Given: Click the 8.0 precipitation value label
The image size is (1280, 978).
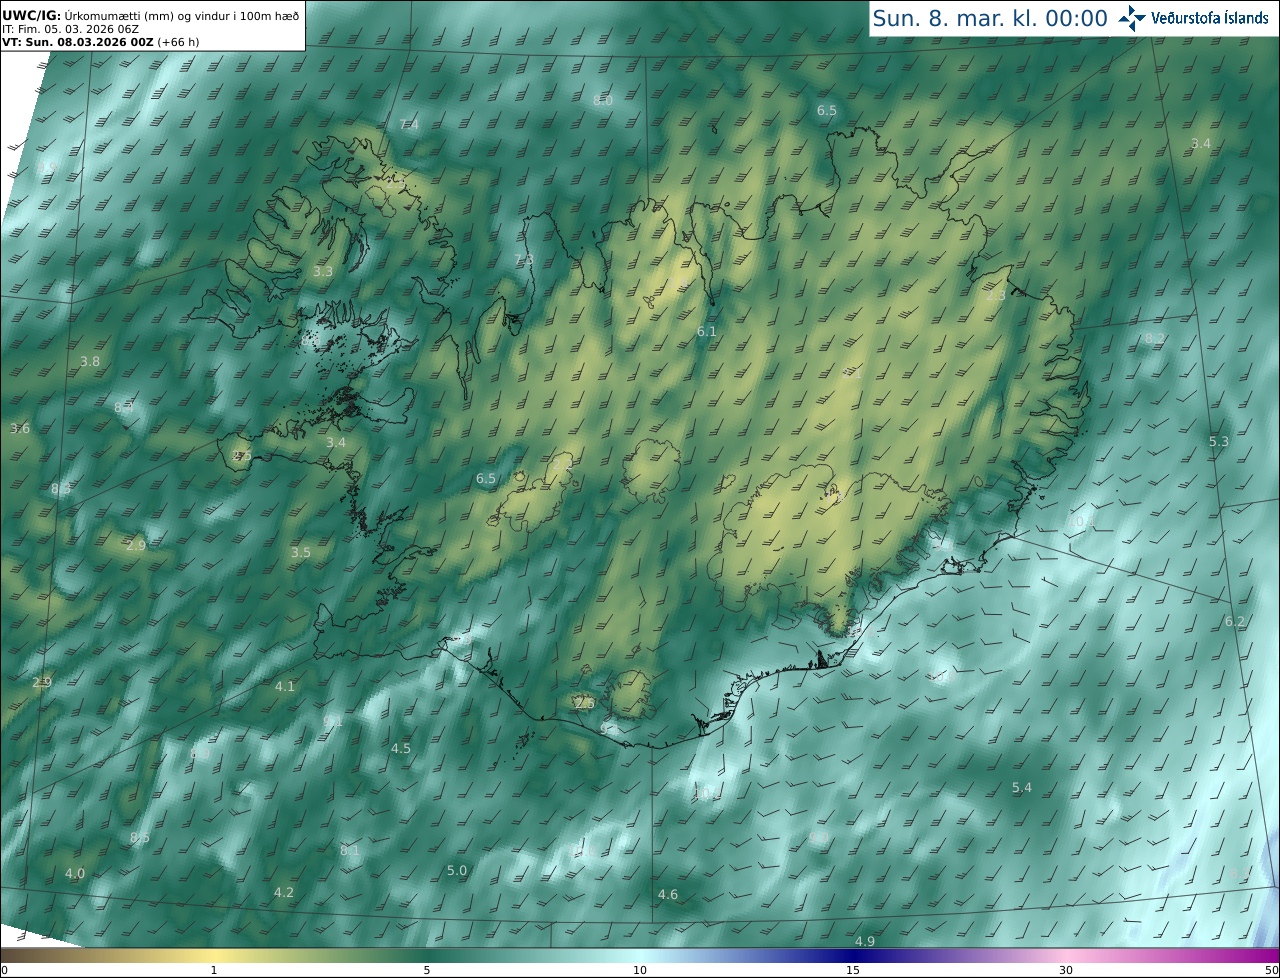Looking at the screenshot, I should tap(602, 100).
